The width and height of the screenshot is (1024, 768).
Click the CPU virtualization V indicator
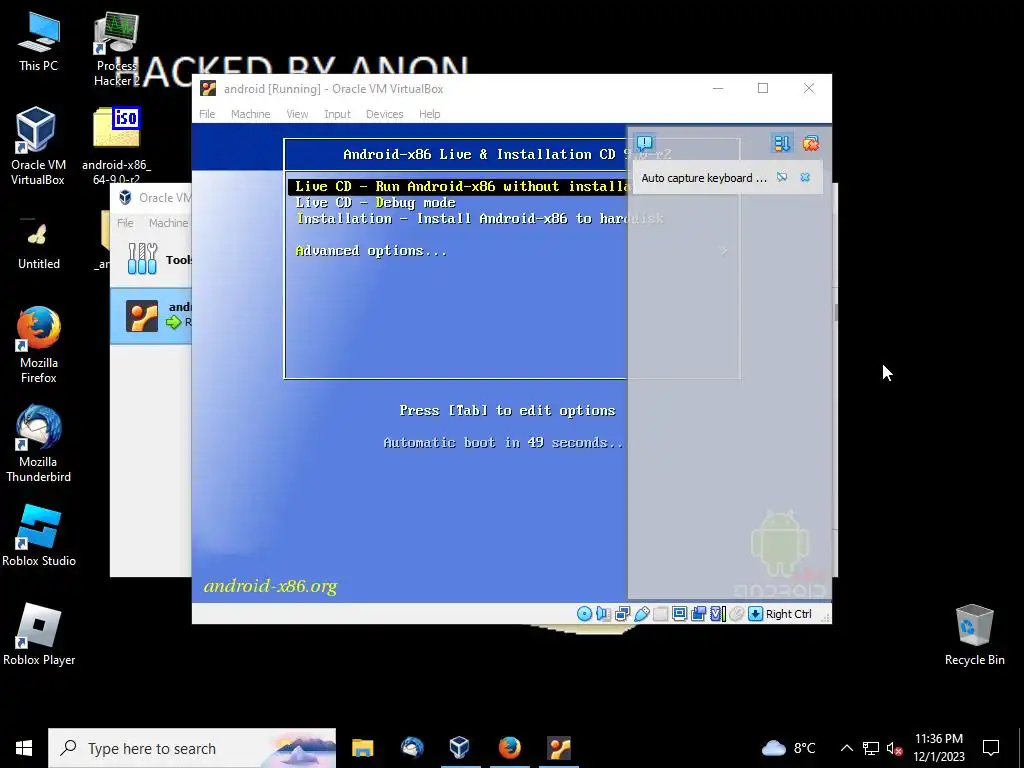(x=717, y=614)
